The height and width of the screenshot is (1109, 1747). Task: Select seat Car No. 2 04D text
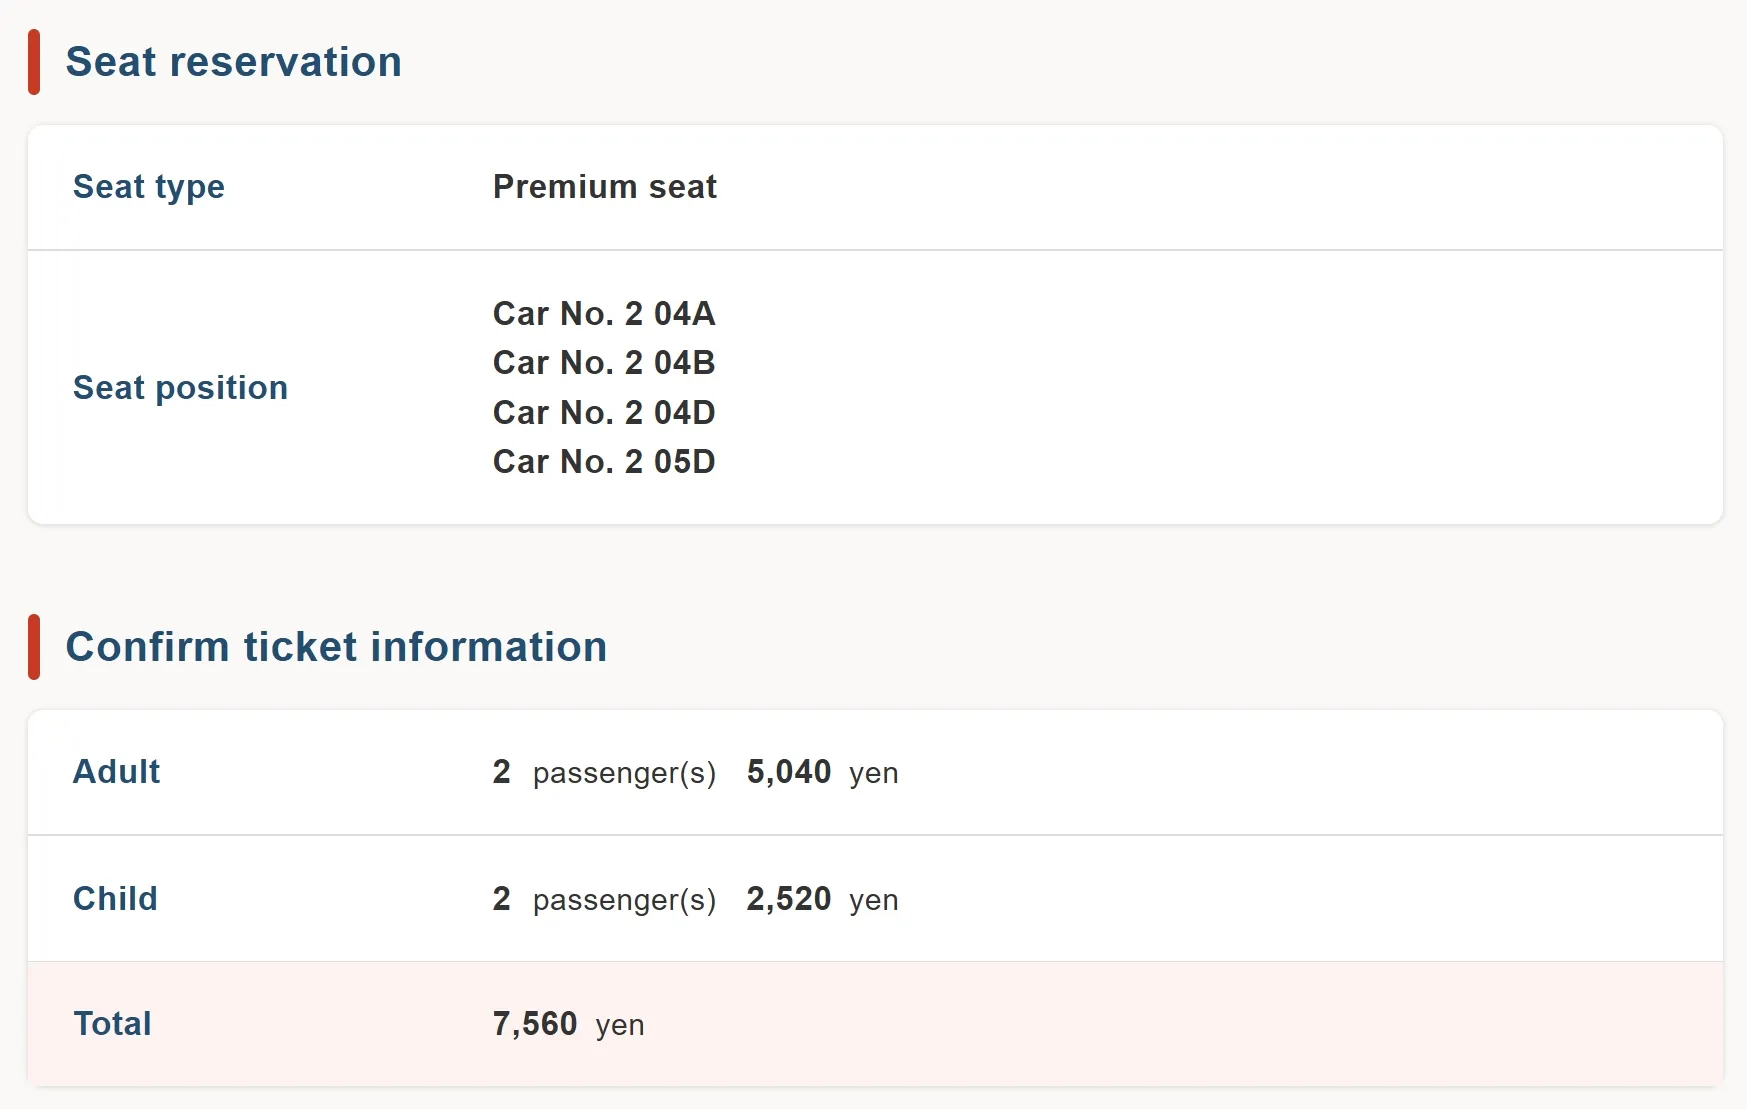604,413
